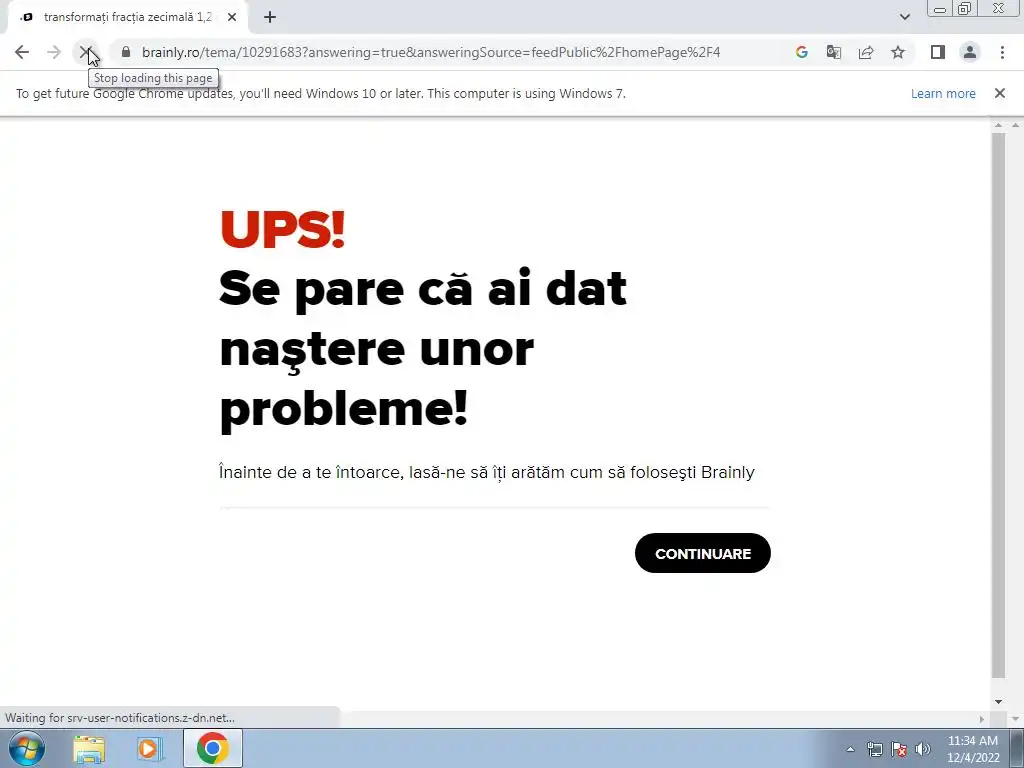Click the network tray icon
The width and height of the screenshot is (1024, 768).
point(874,749)
